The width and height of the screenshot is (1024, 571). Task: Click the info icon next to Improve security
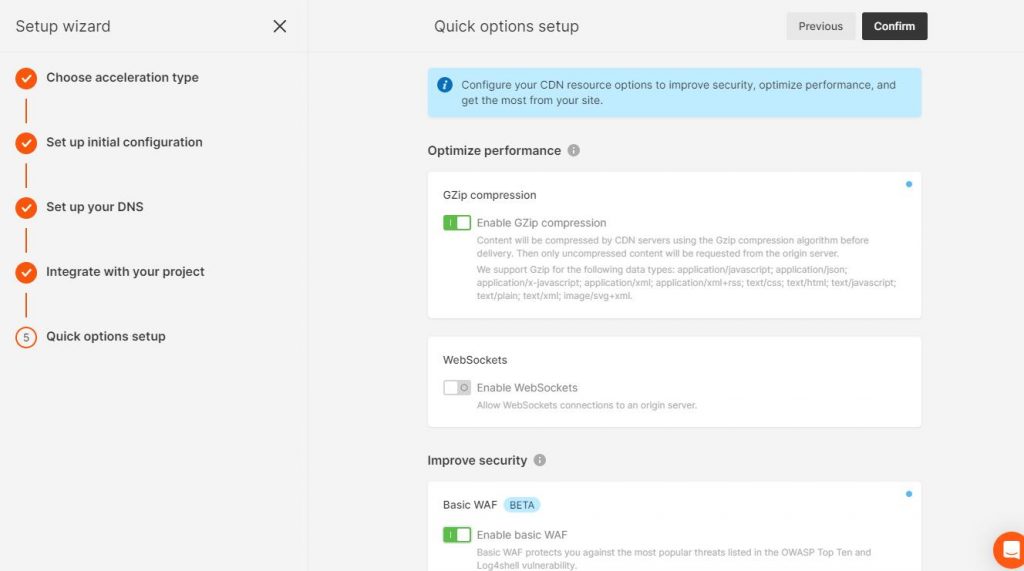click(540, 461)
